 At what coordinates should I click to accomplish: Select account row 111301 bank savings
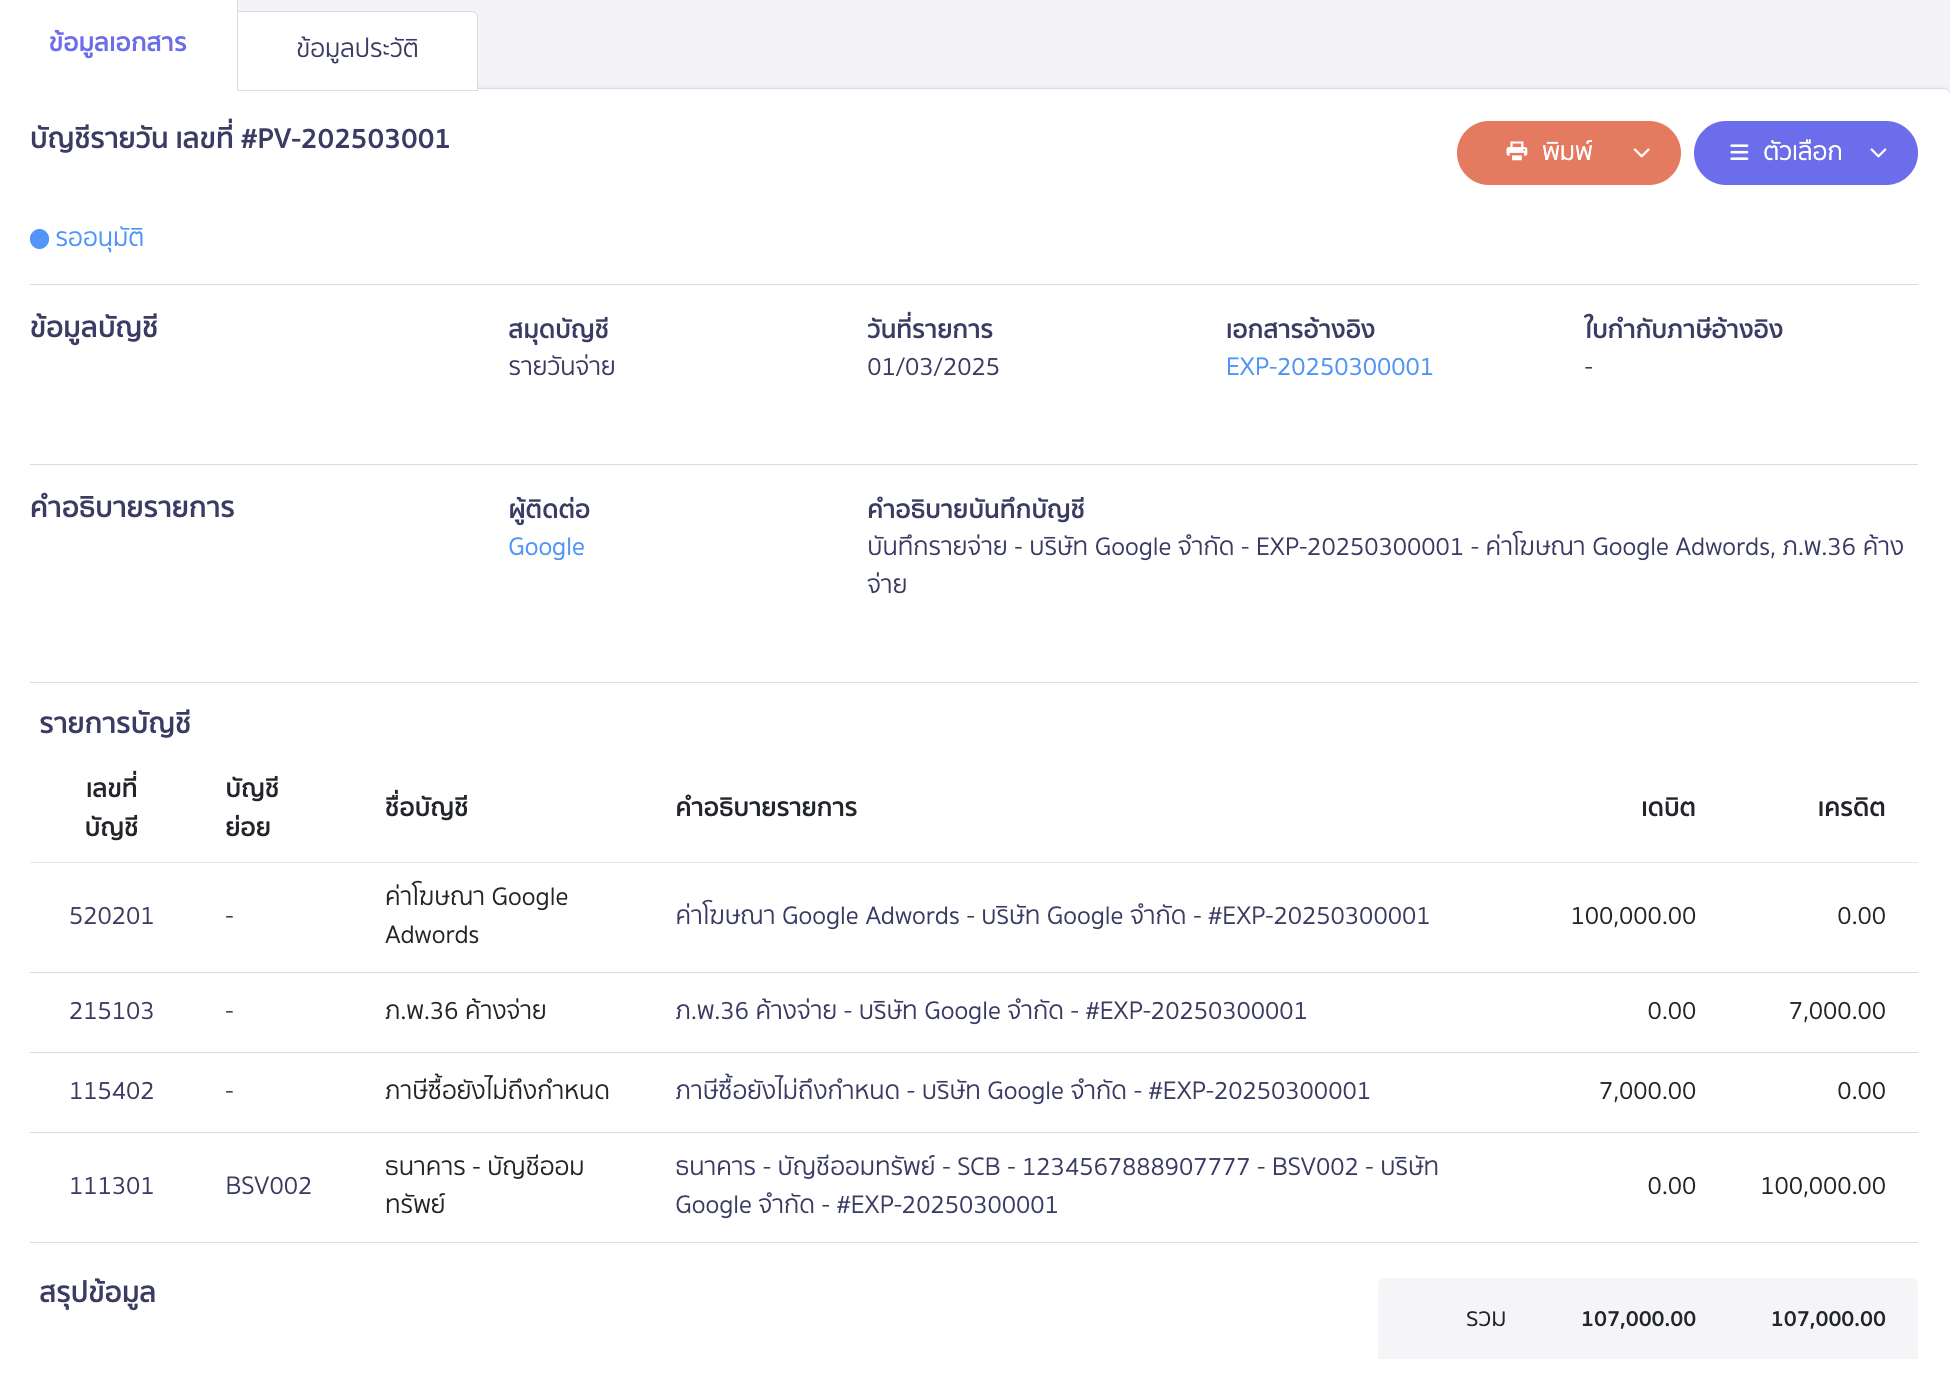[x=111, y=1186]
